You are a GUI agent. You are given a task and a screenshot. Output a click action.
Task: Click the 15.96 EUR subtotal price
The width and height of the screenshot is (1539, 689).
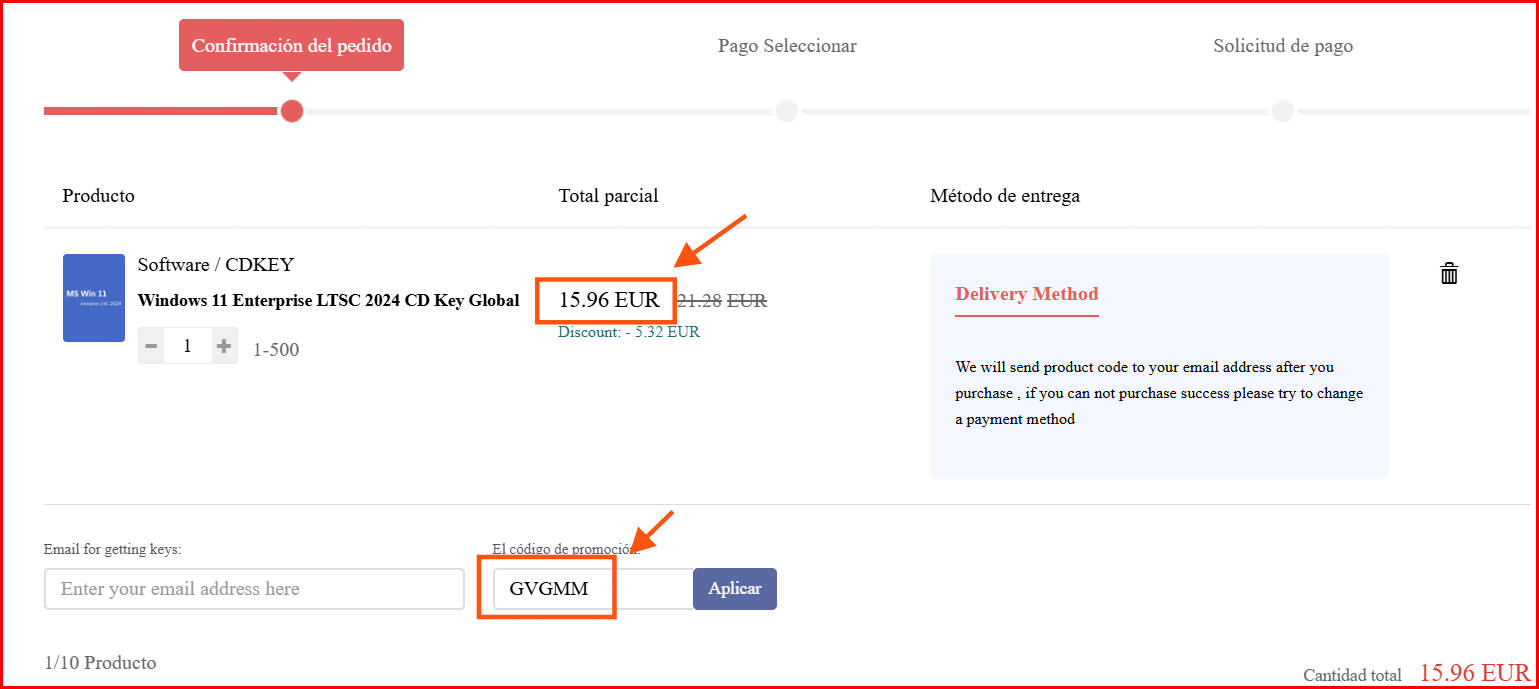click(609, 300)
